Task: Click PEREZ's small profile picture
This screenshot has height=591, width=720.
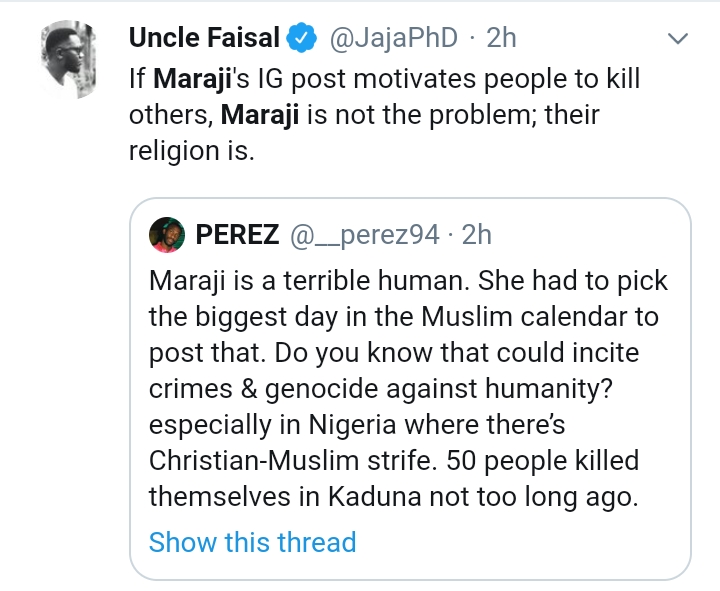Action: click(x=165, y=235)
